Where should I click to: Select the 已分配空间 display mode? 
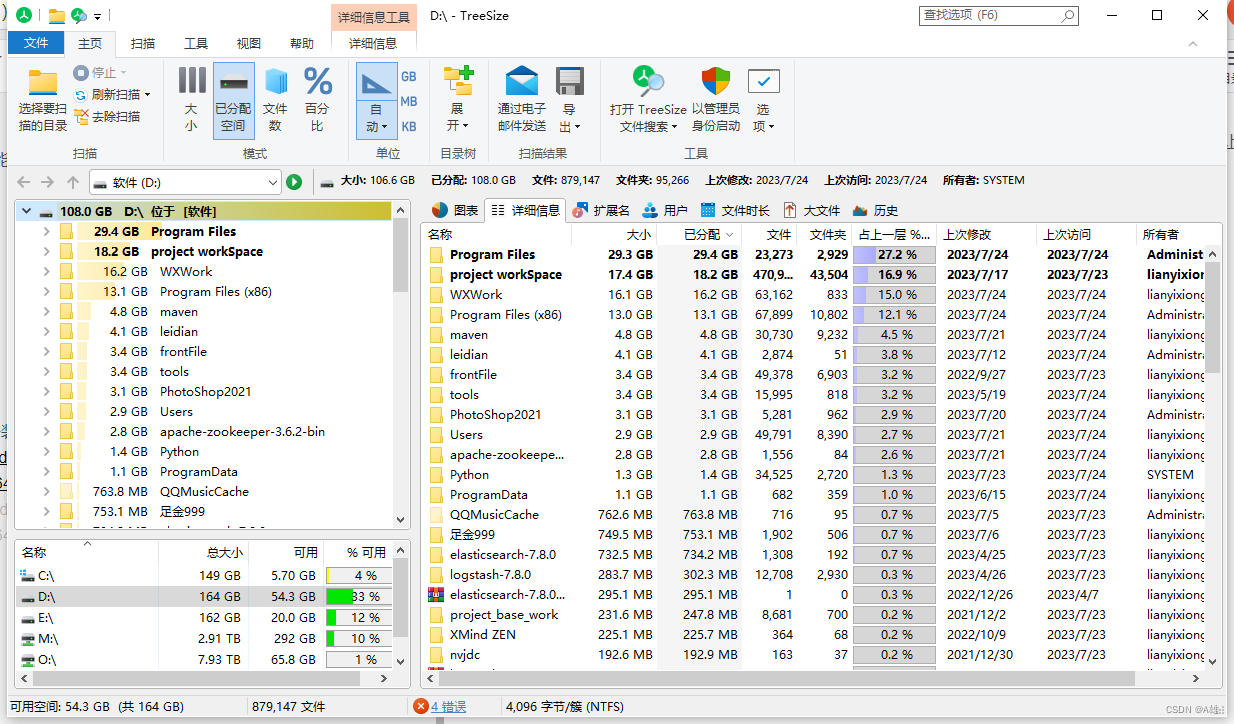[233, 97]
